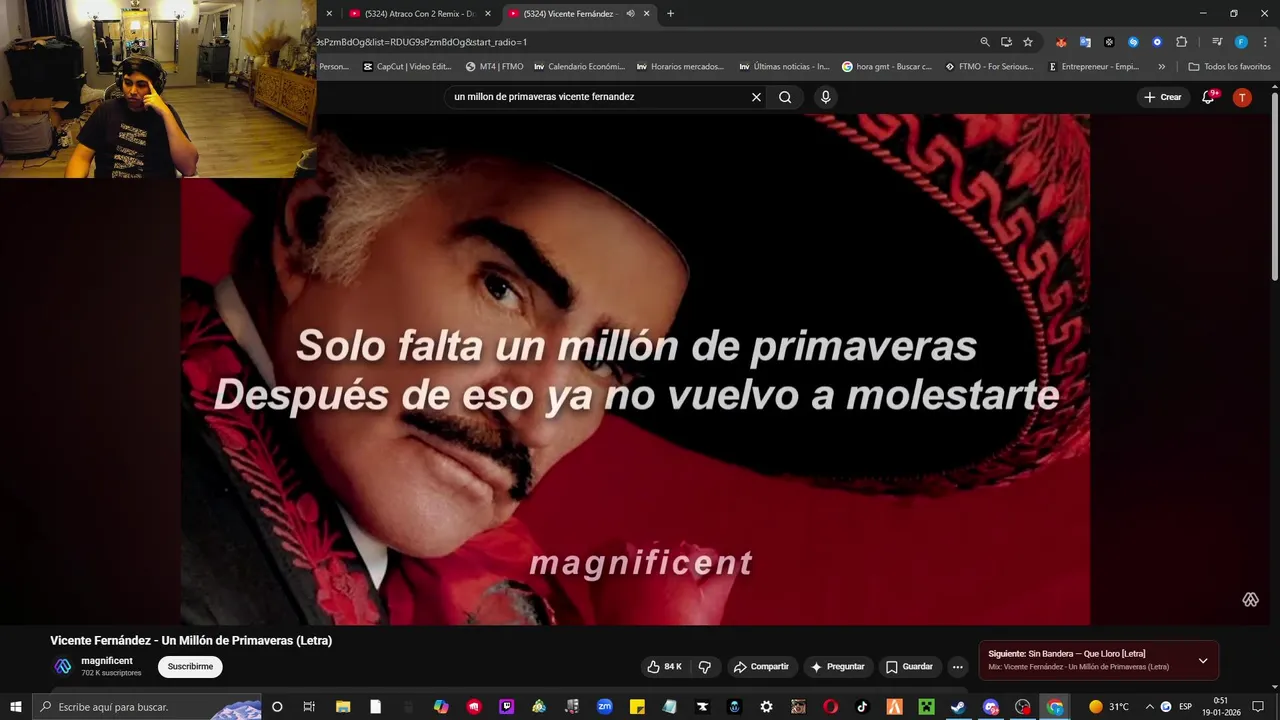Open Chrome extensions puzzle menu
Image resolution: width=1280 pixels, height=720 pixels.
(1181, 42)
